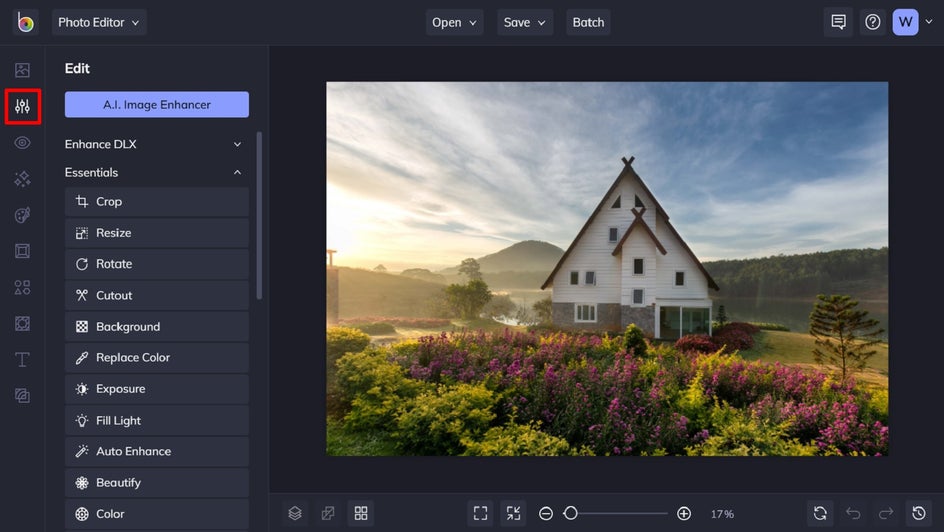The image size is (944, 532).
Task: Select the Edit sliders sidebar icon
Action: pos(22,107)
